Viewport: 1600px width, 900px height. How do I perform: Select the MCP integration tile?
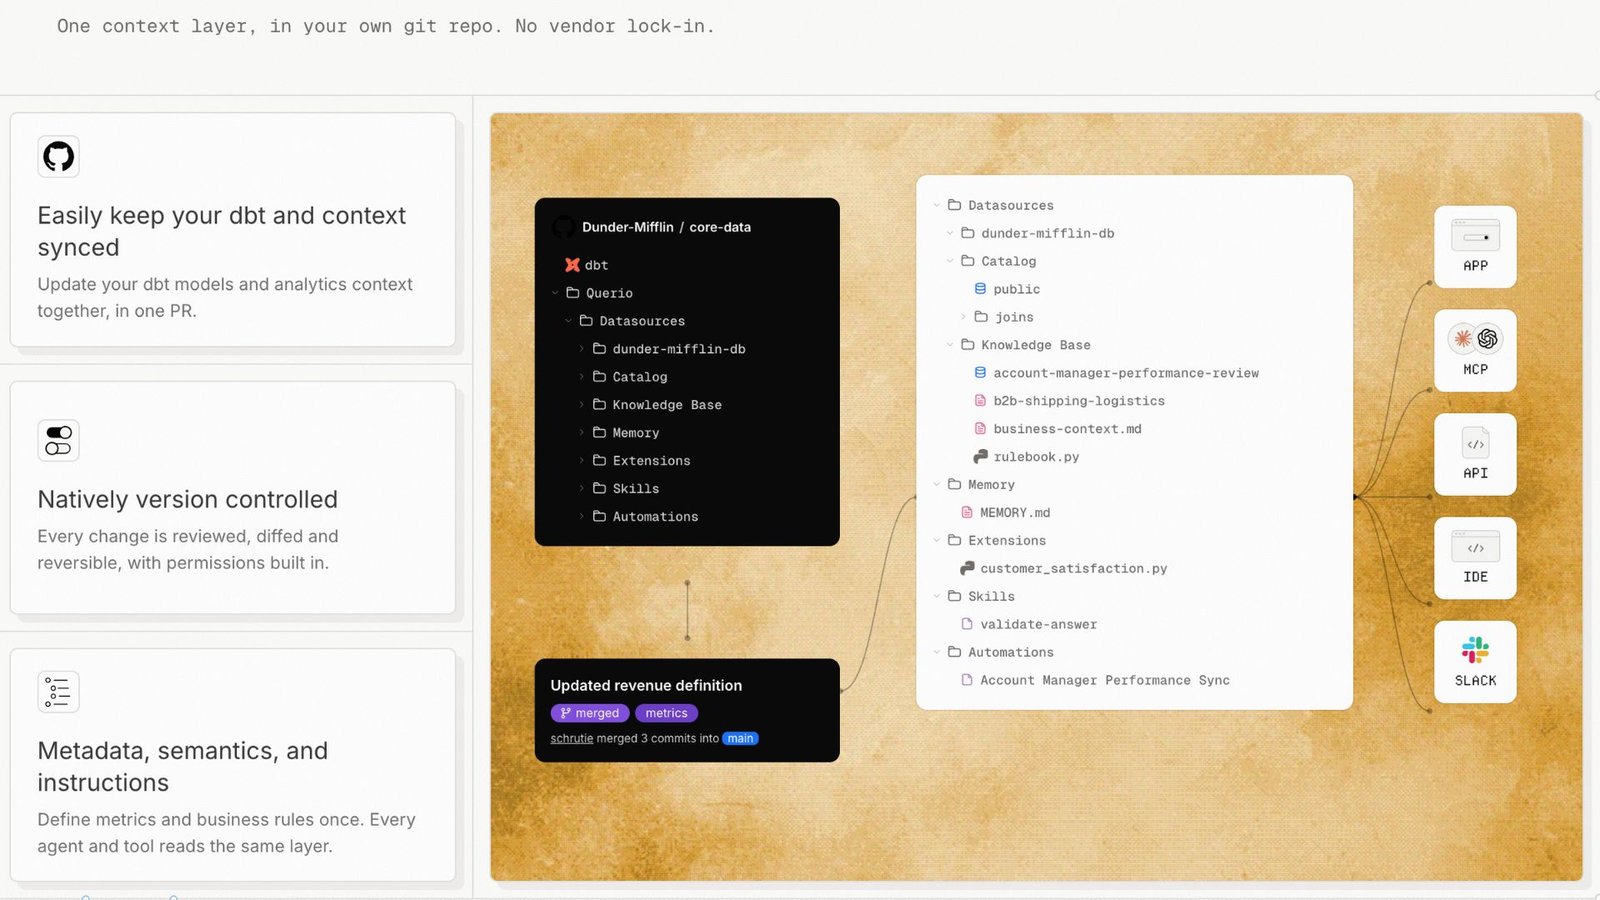(x=1475, y=350)
